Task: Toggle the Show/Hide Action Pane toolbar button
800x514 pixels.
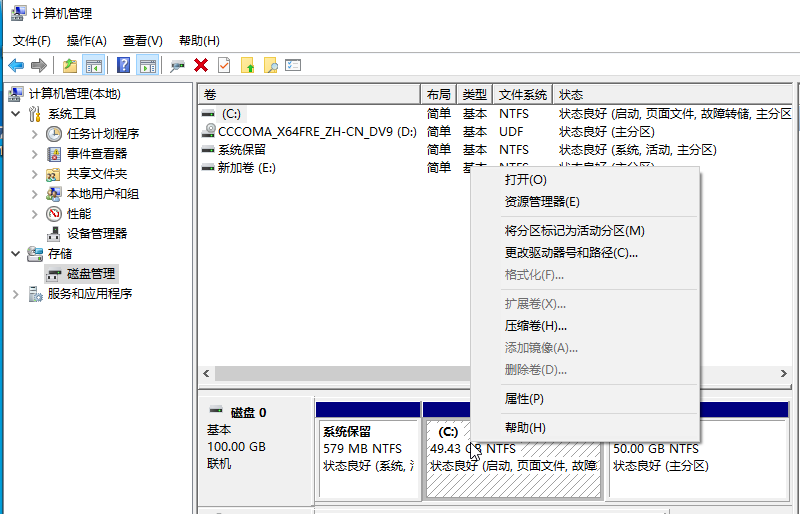Action: 147,65
